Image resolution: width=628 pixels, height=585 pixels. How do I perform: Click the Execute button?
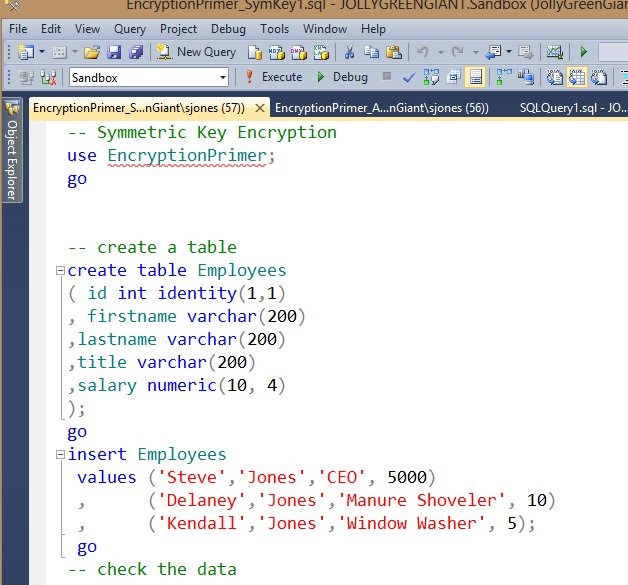[273, 77]
